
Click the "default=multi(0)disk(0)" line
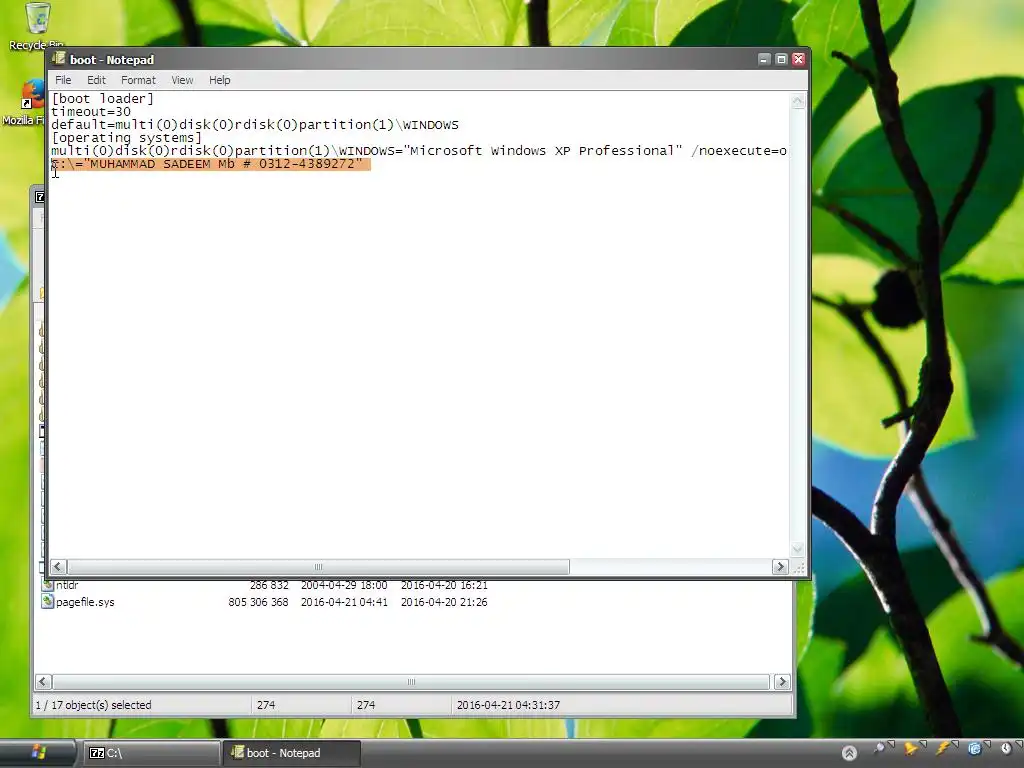pos(255,125)
